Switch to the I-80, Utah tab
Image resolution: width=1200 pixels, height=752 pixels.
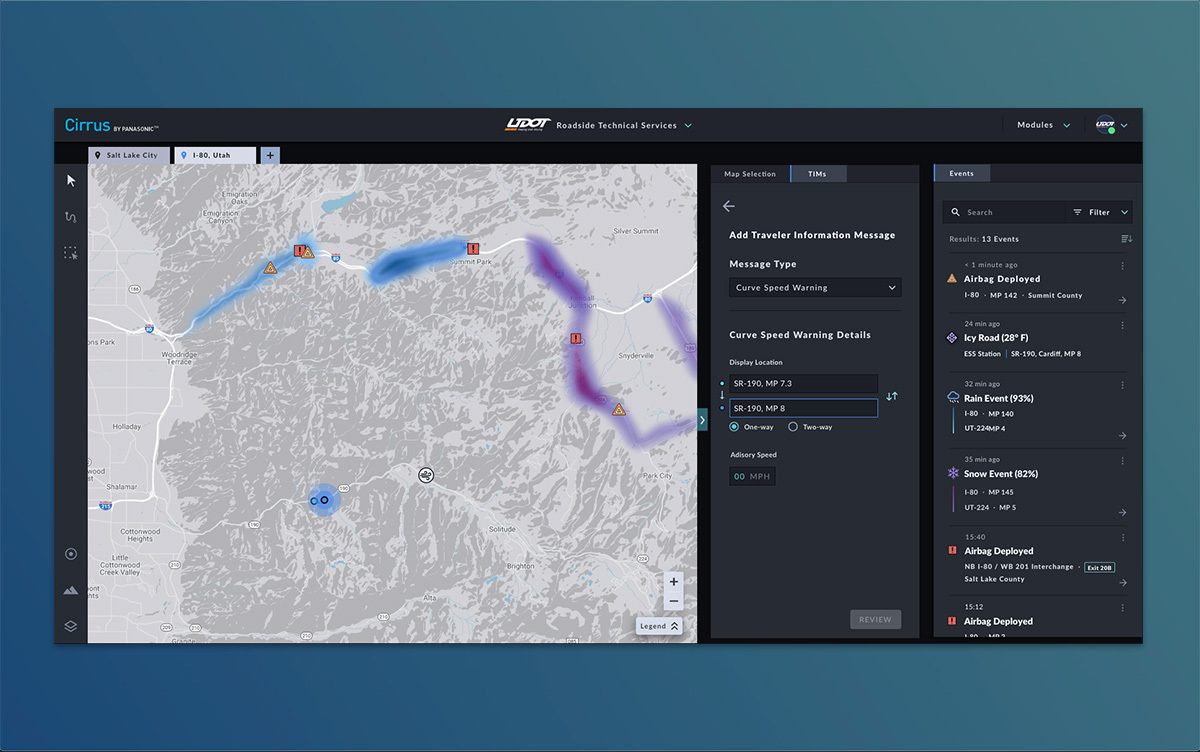coord(215,156)
